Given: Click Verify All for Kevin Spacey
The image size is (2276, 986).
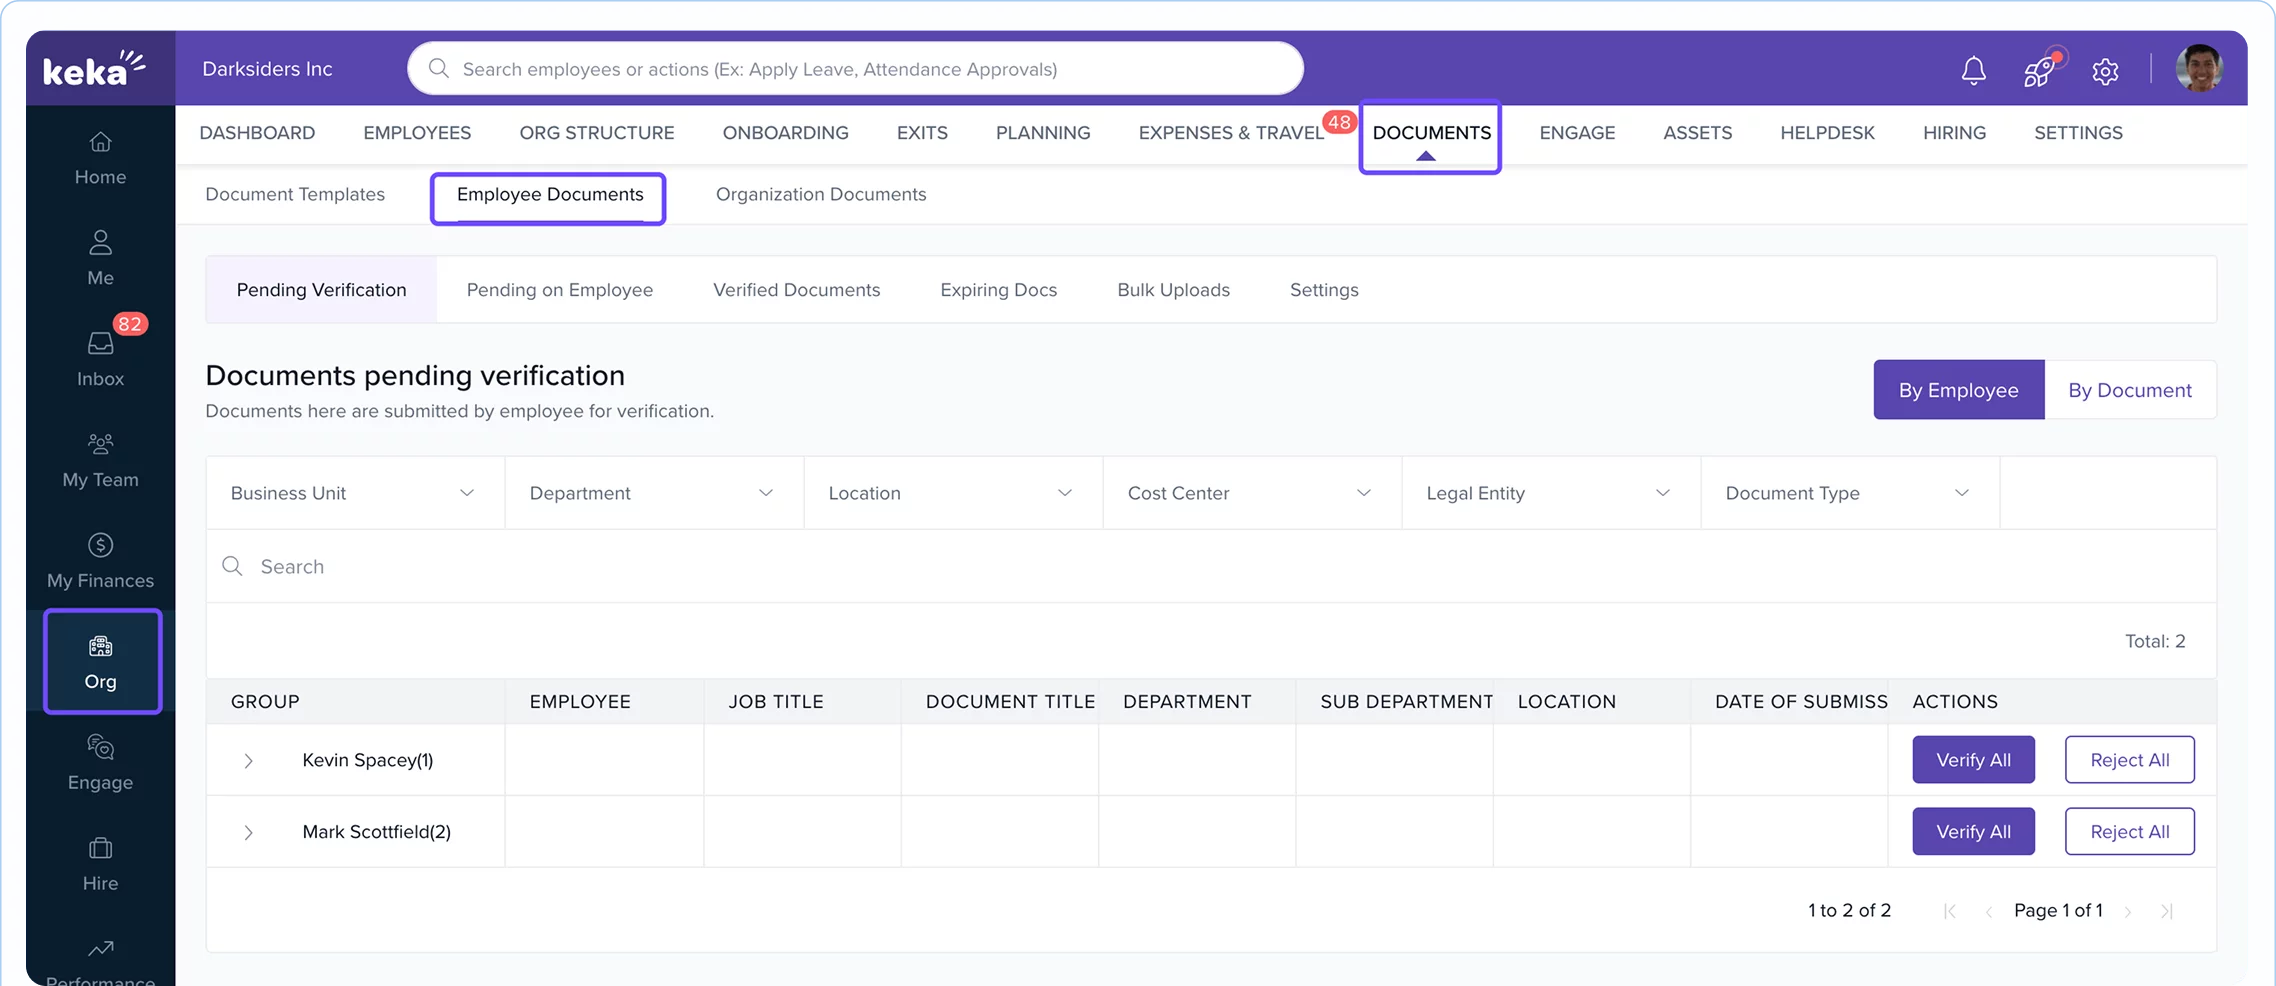Looking at the screenshot, I should pyautogui.click(x=1973, y=760).
